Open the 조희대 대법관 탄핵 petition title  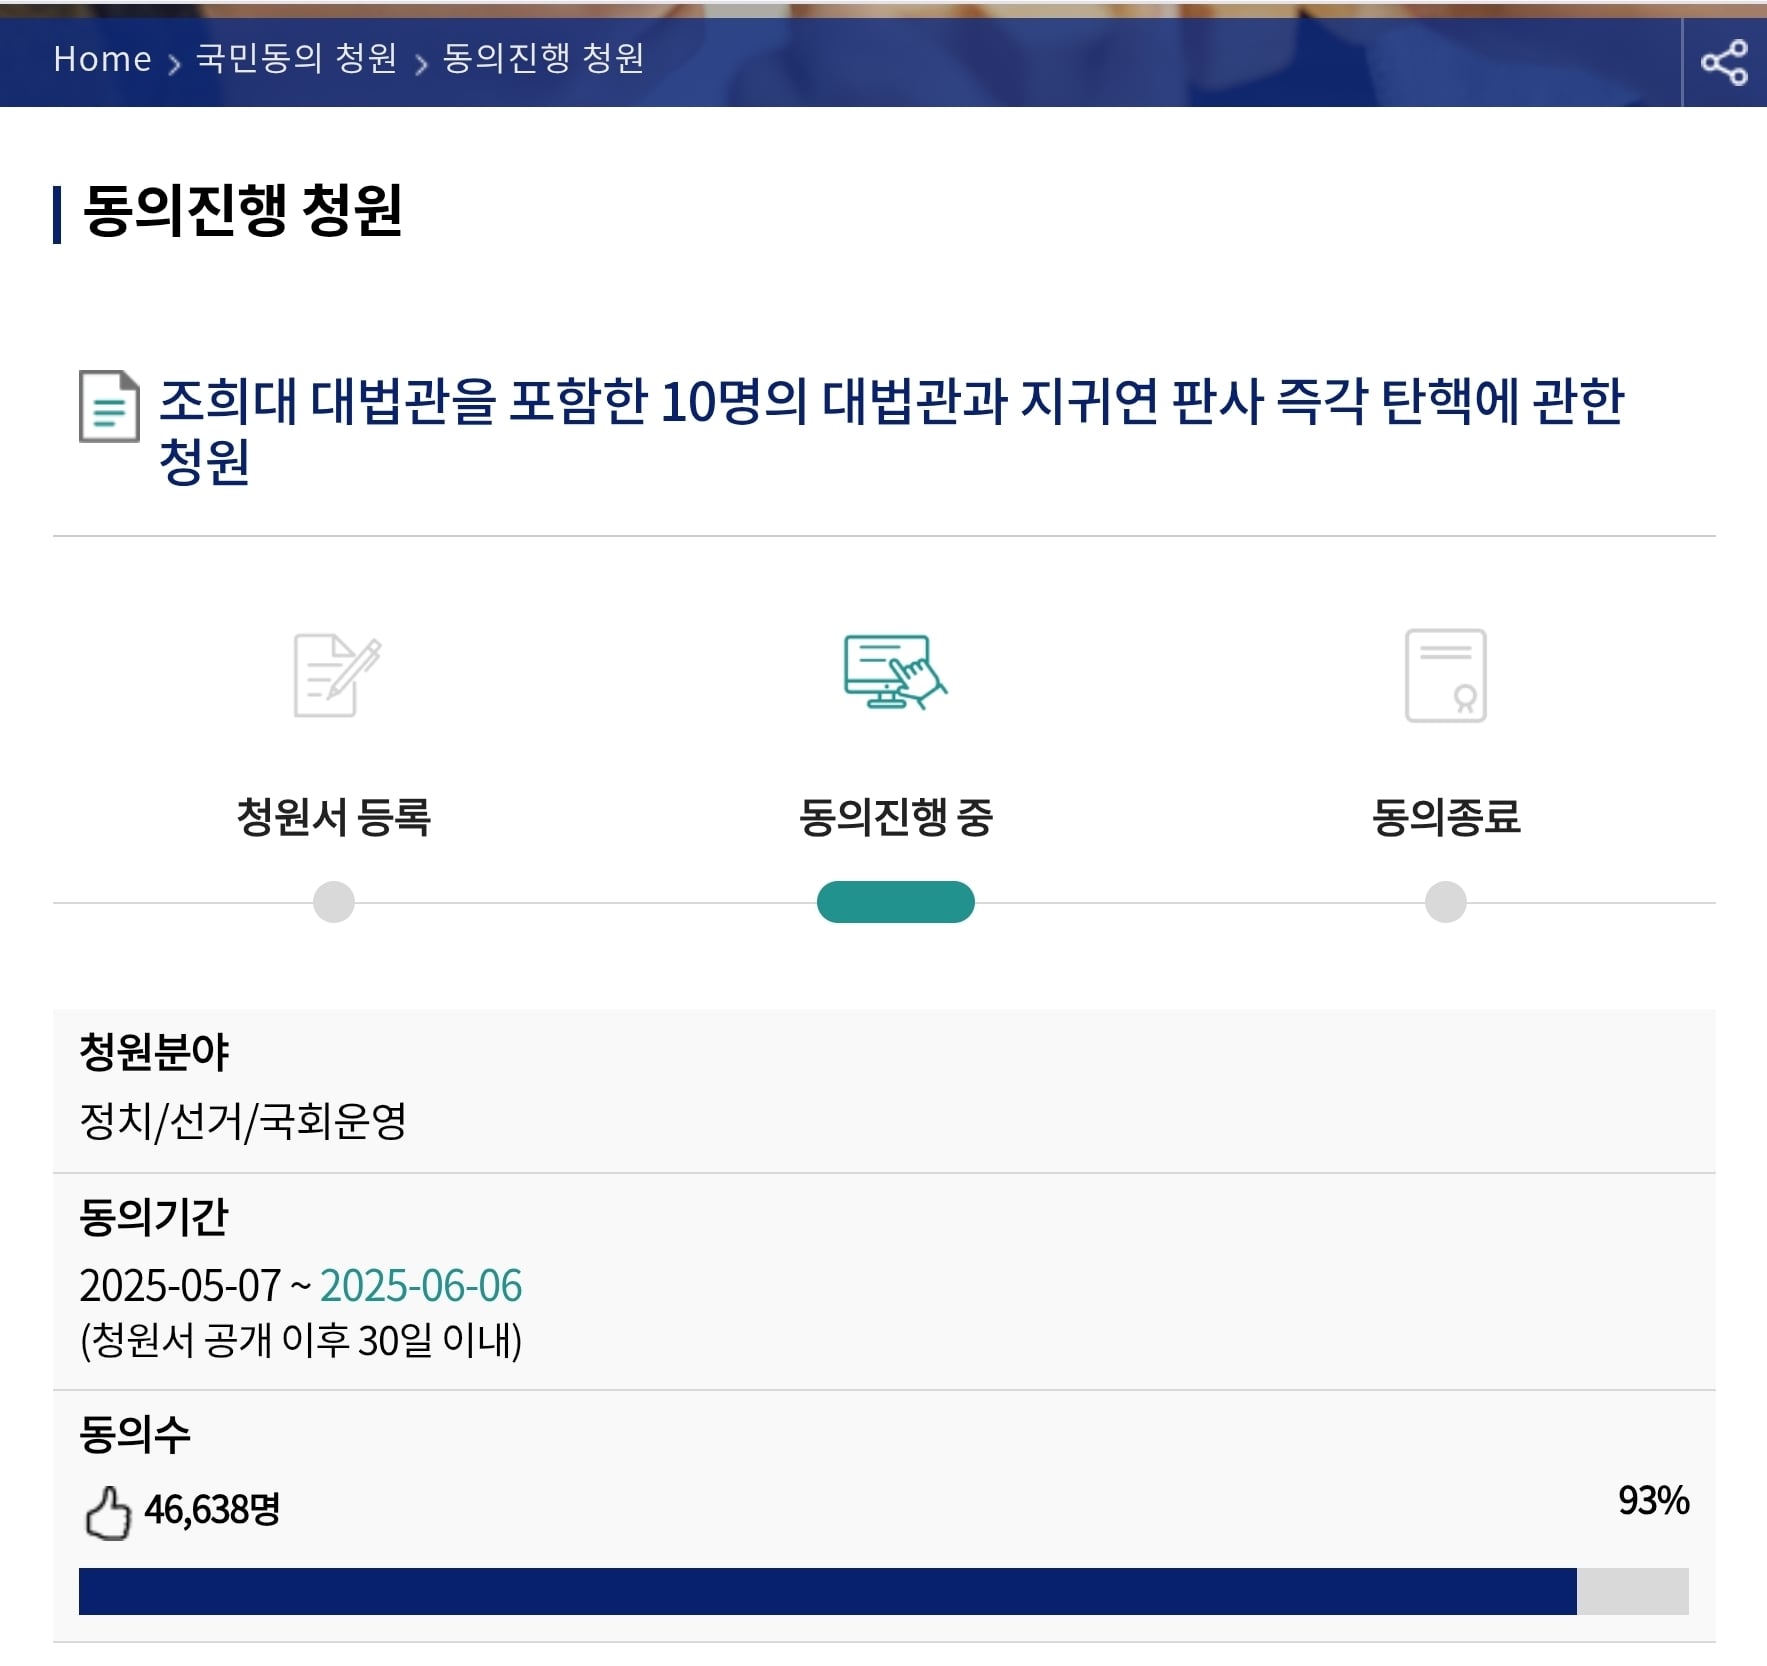(x=891, y=431)
